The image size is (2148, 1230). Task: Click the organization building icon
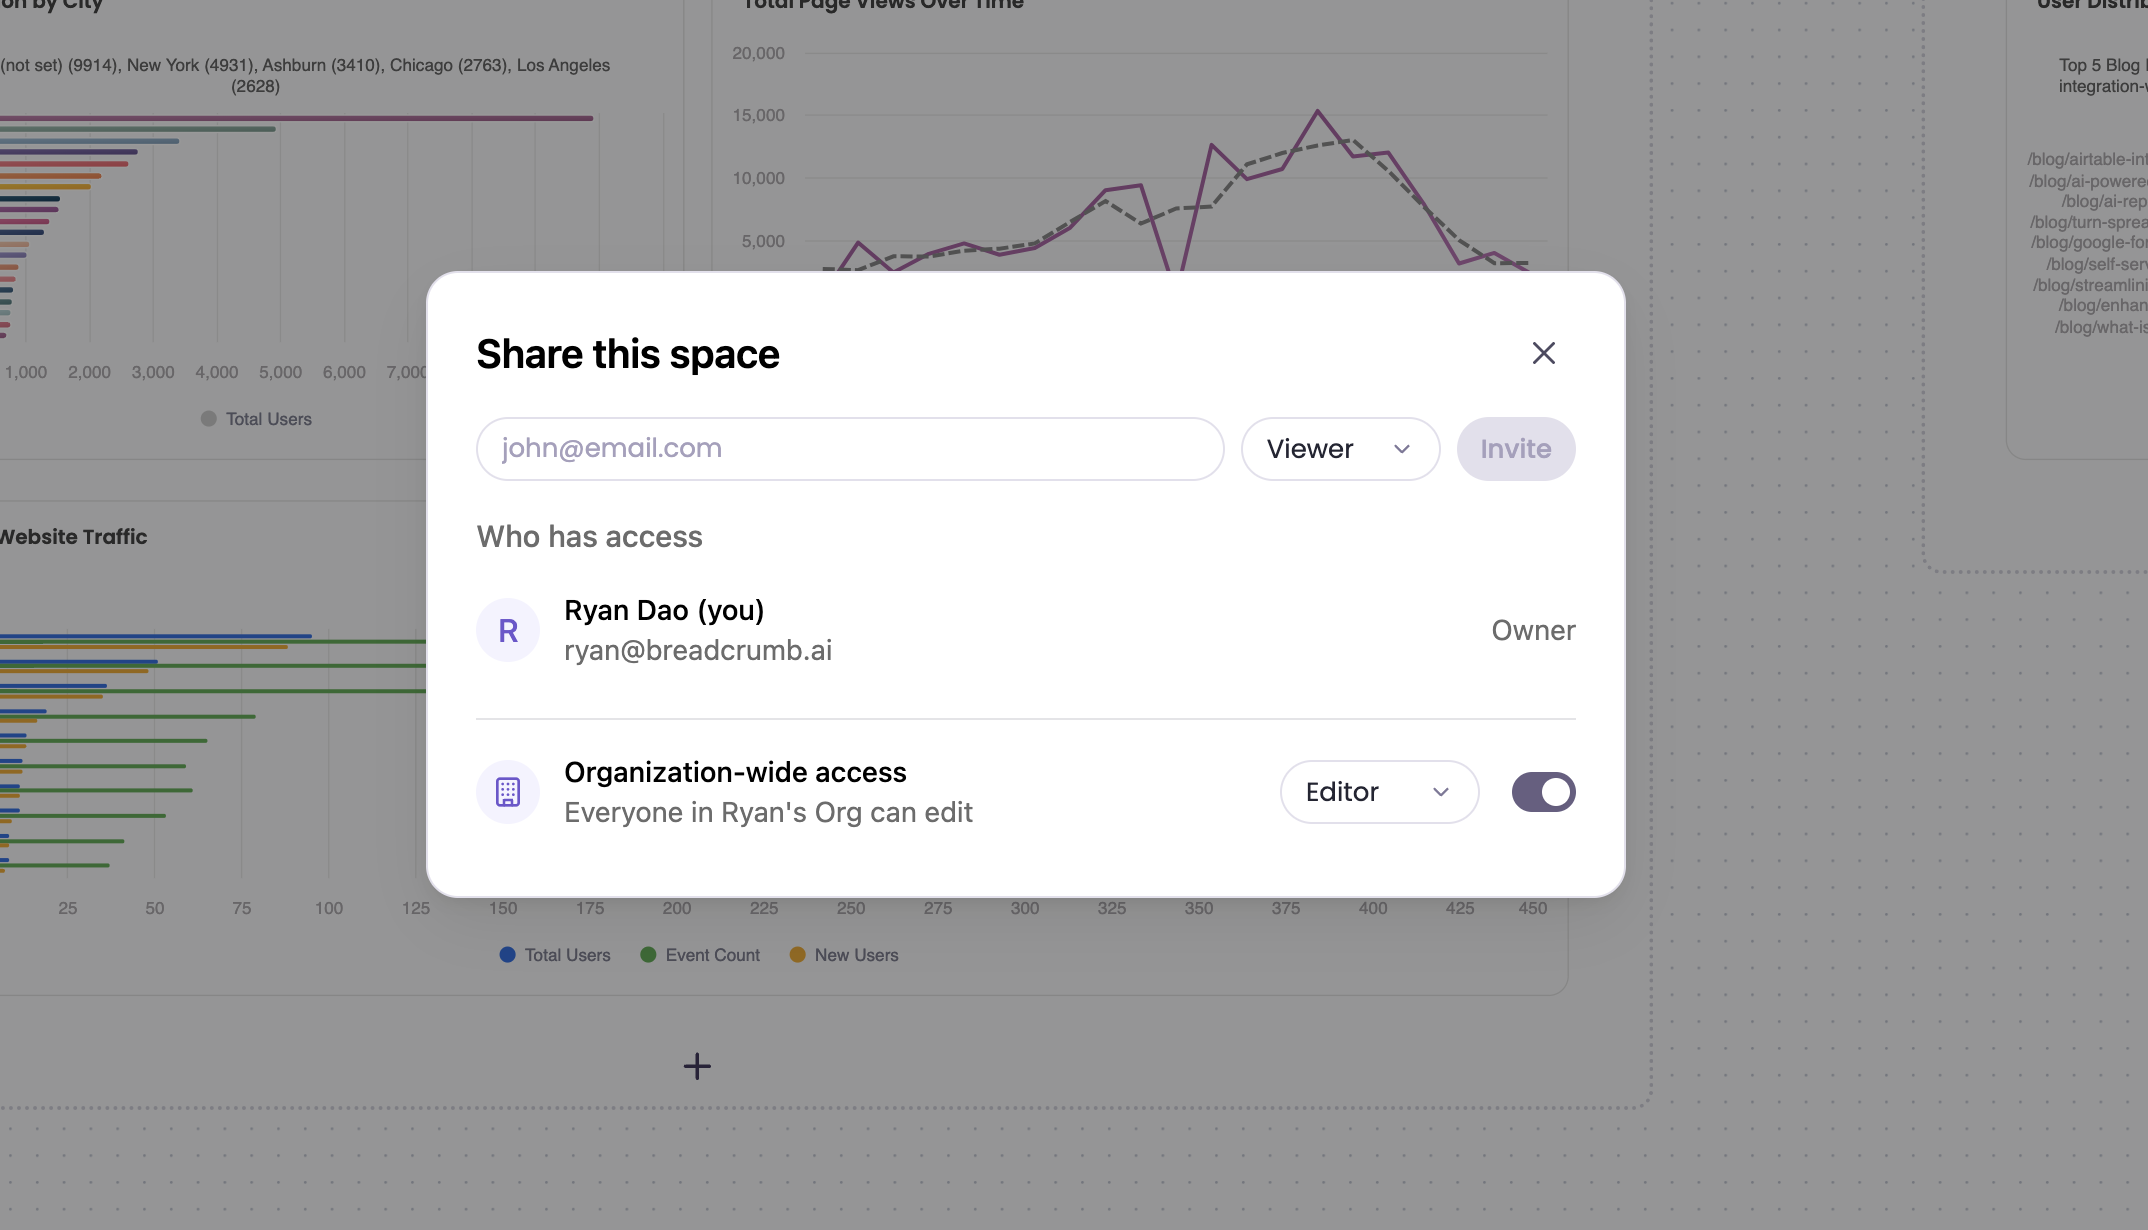(x=508, y=792)
